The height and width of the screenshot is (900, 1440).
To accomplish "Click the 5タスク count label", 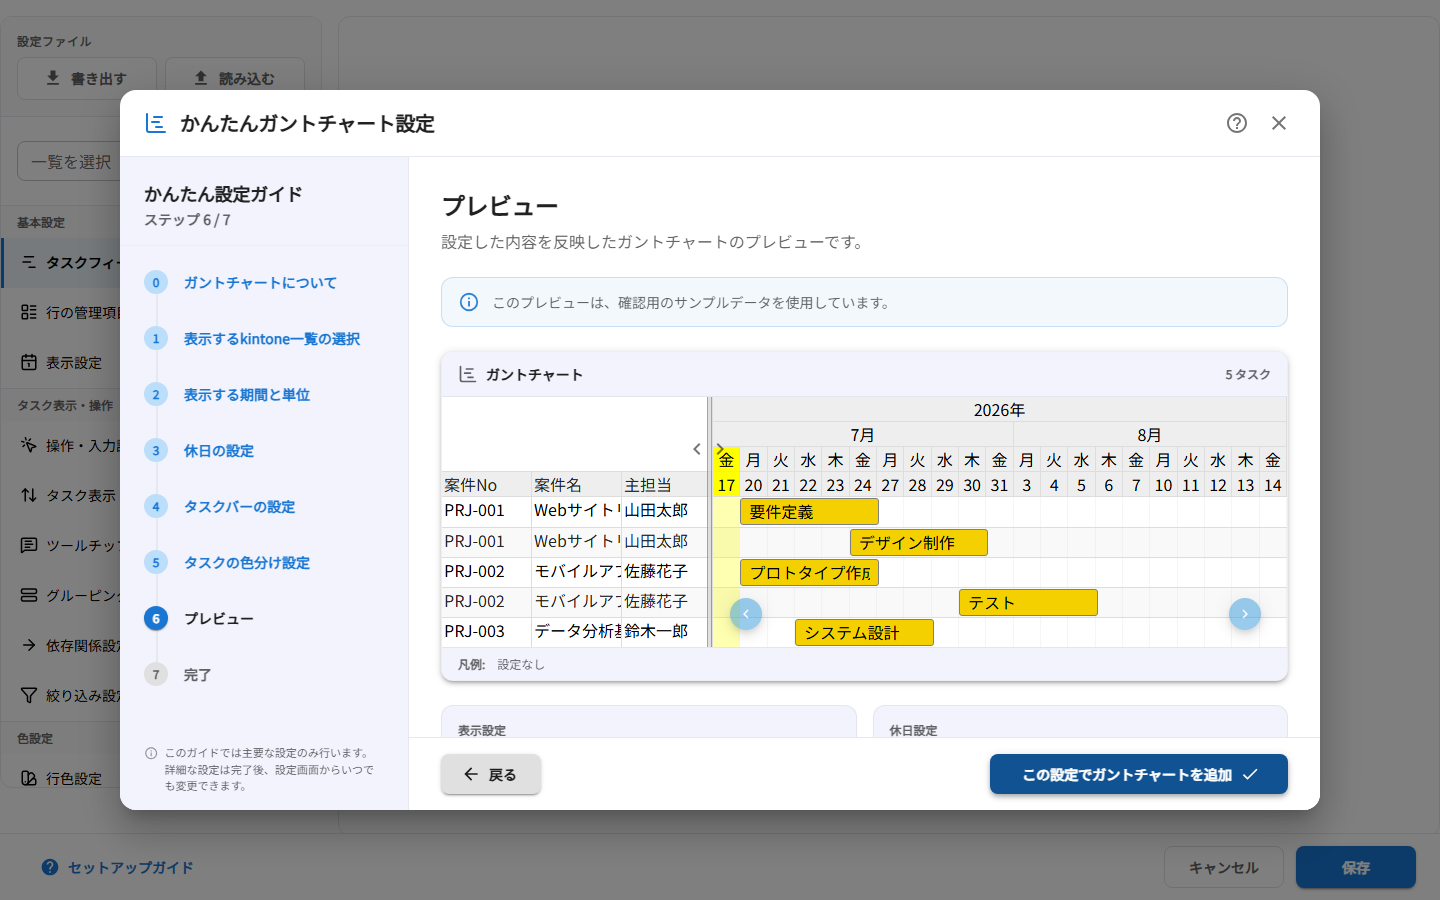I will [1248, 375].
